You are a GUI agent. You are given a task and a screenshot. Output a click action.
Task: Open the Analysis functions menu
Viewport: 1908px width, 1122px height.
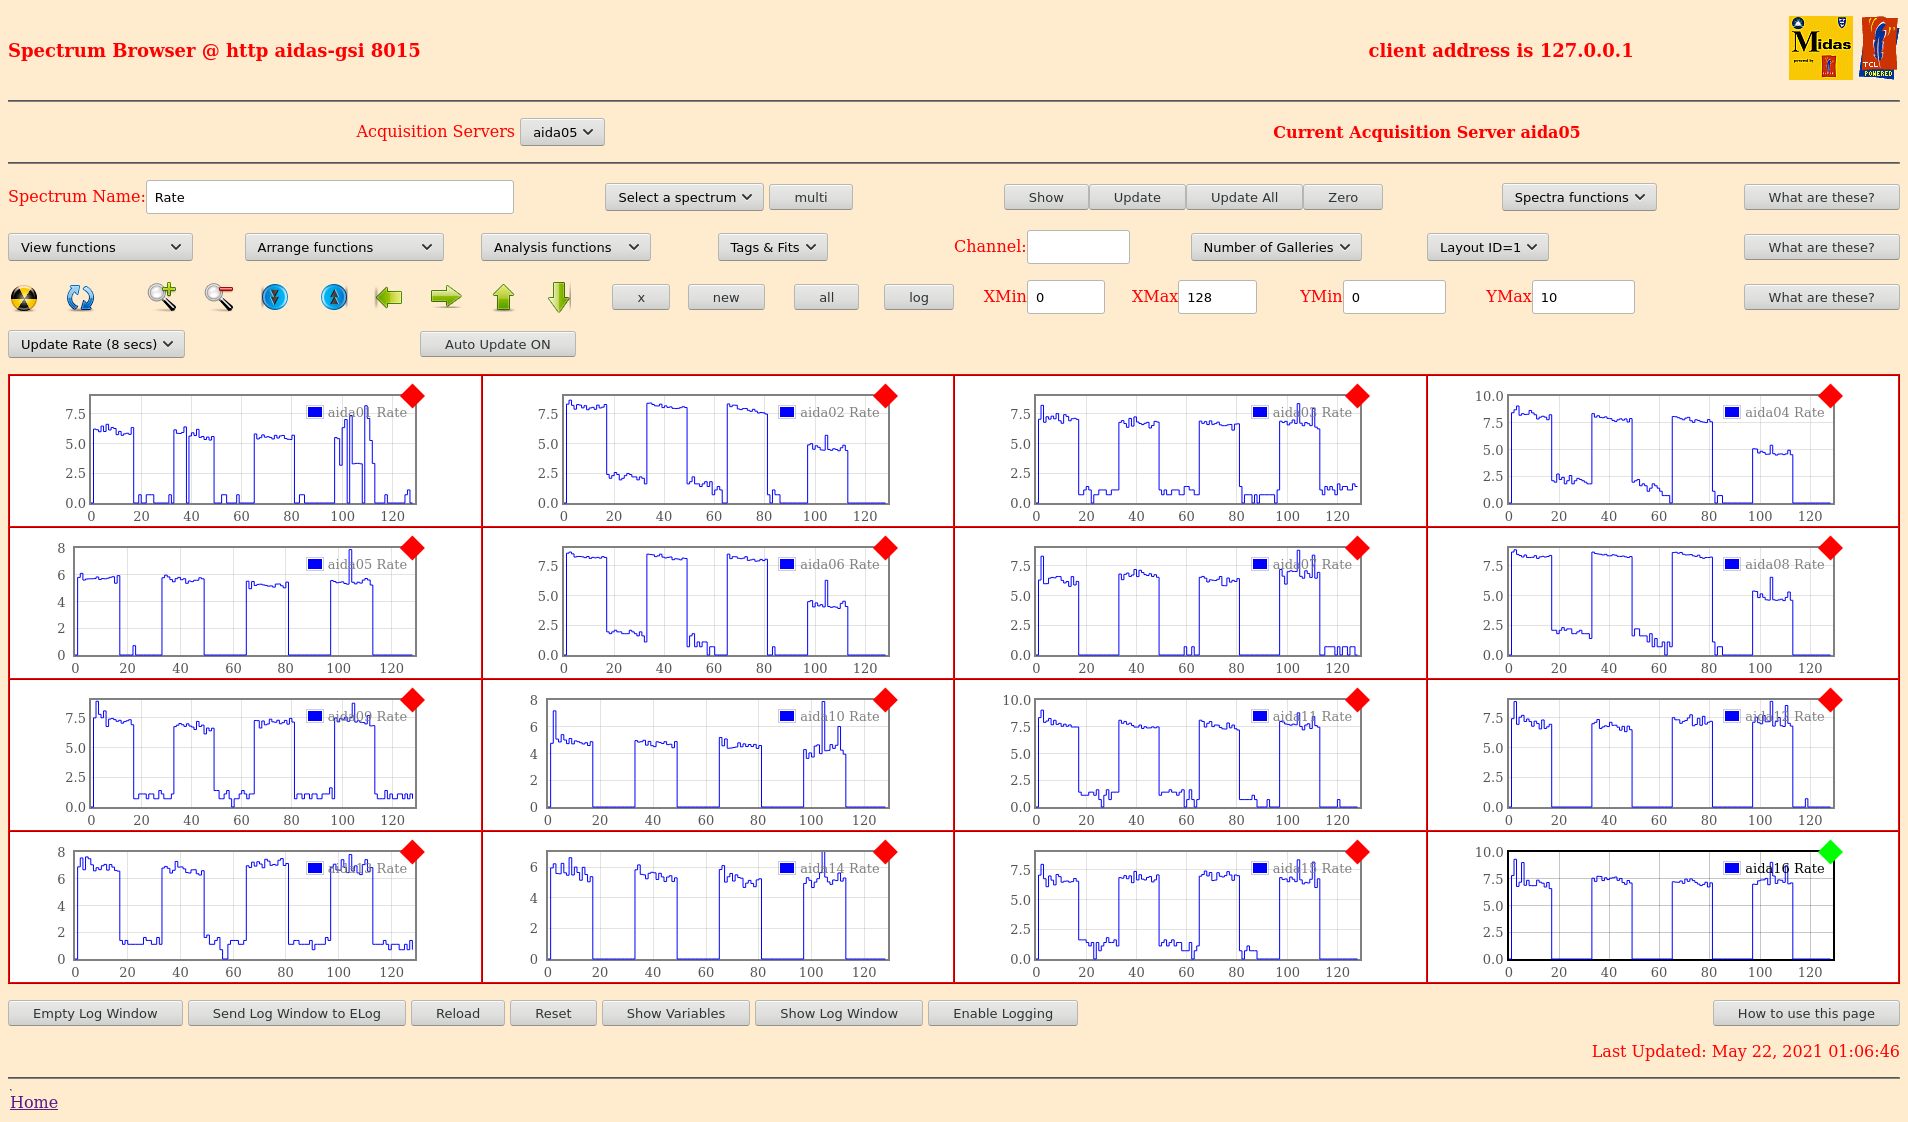click(565, 247)
